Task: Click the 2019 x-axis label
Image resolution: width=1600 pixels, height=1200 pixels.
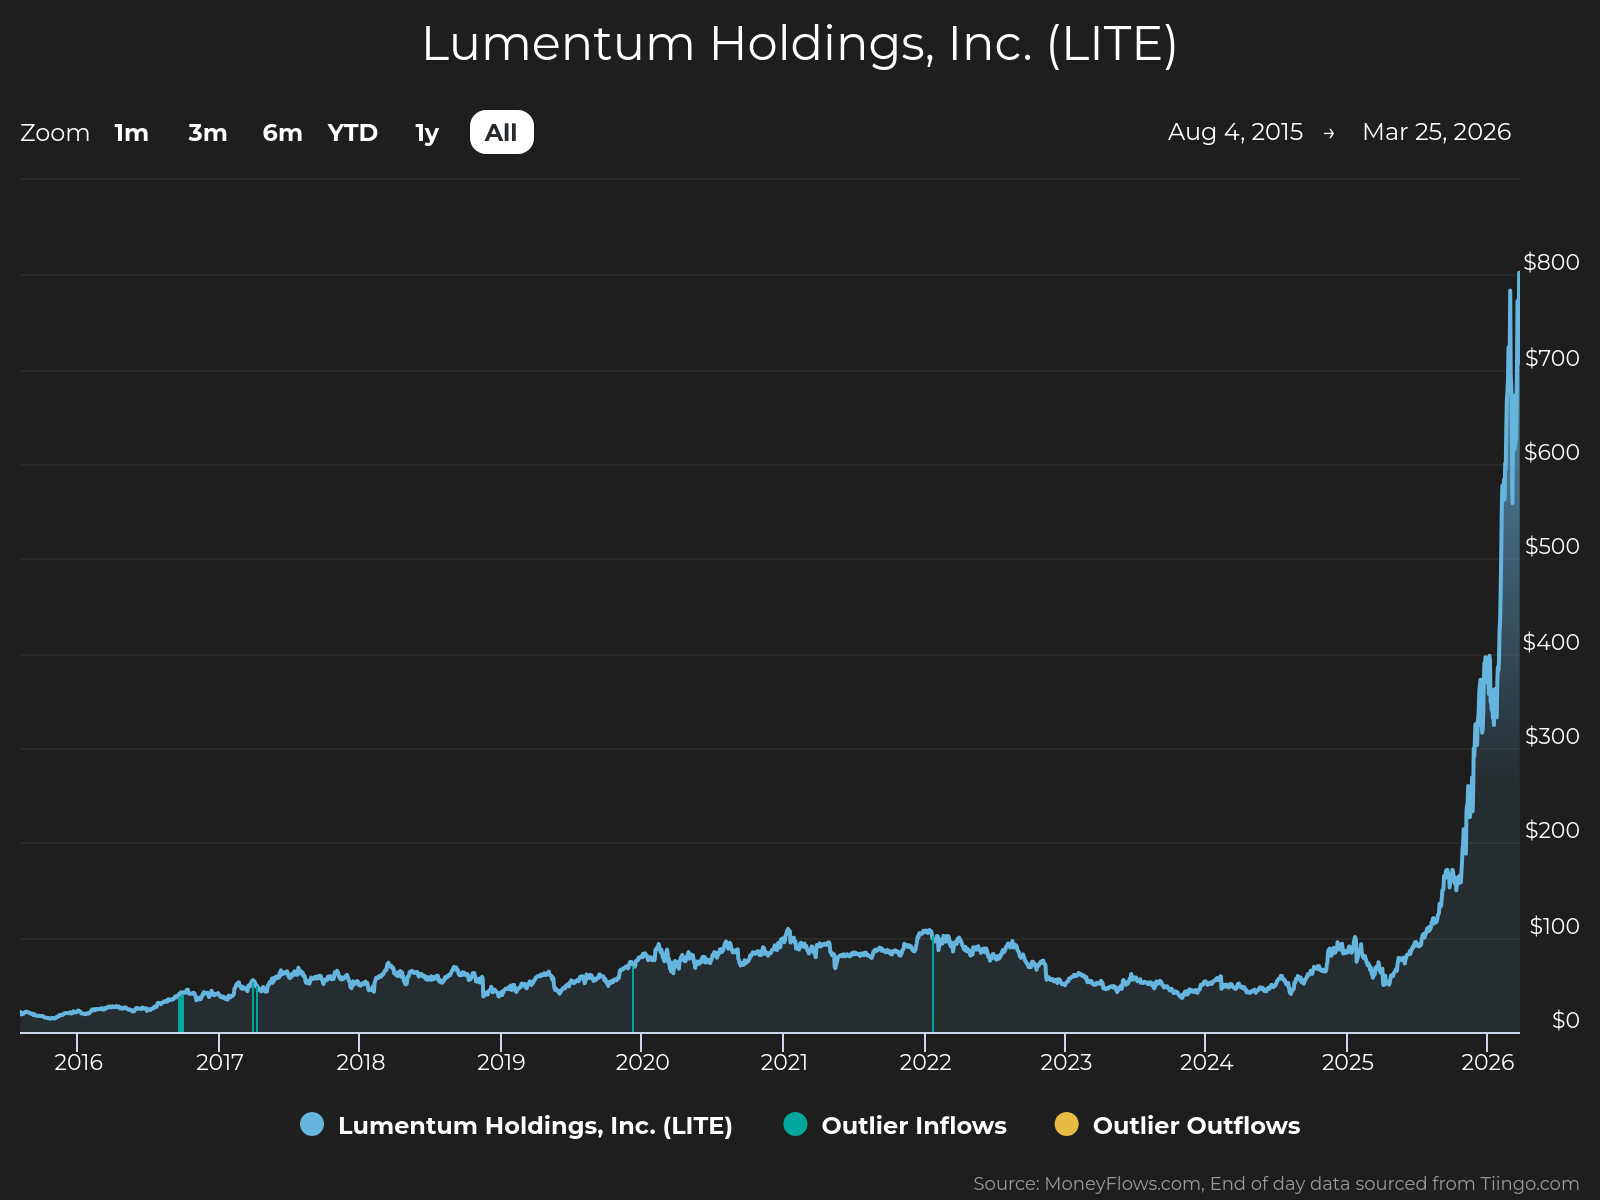Action: click(x=501, y=1062)
